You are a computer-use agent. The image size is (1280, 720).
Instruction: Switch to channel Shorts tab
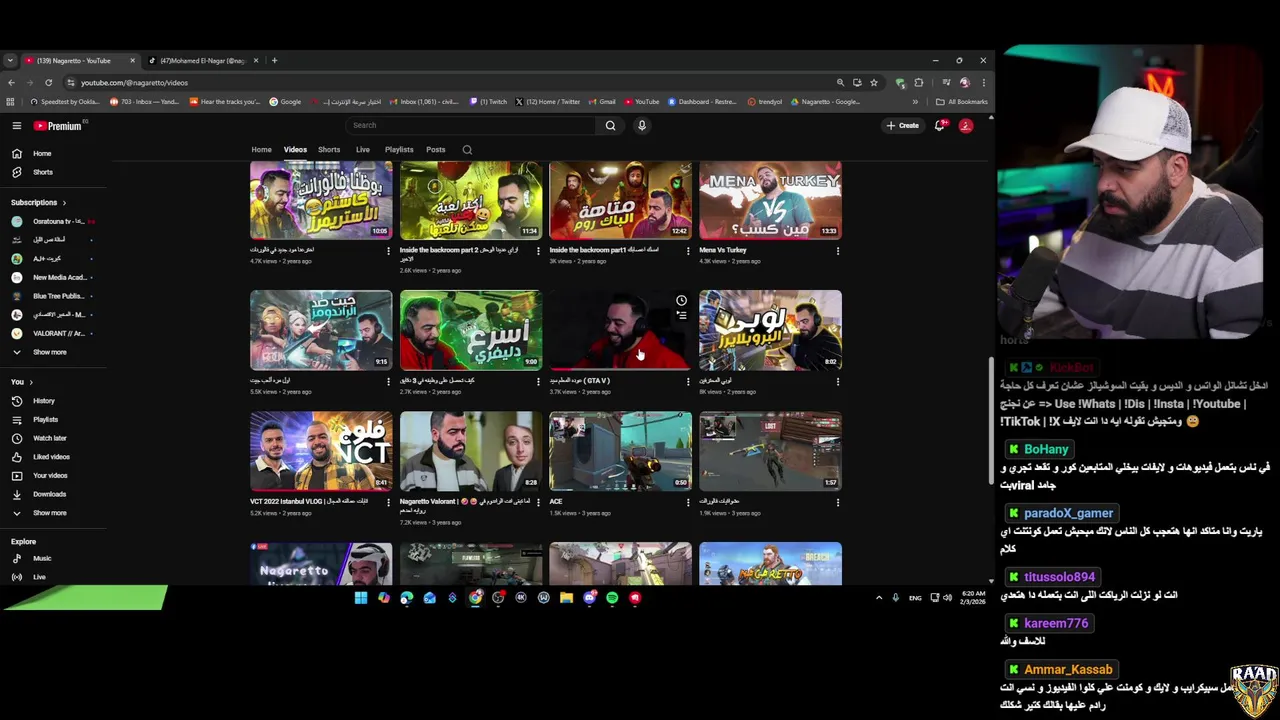[329, 150]
